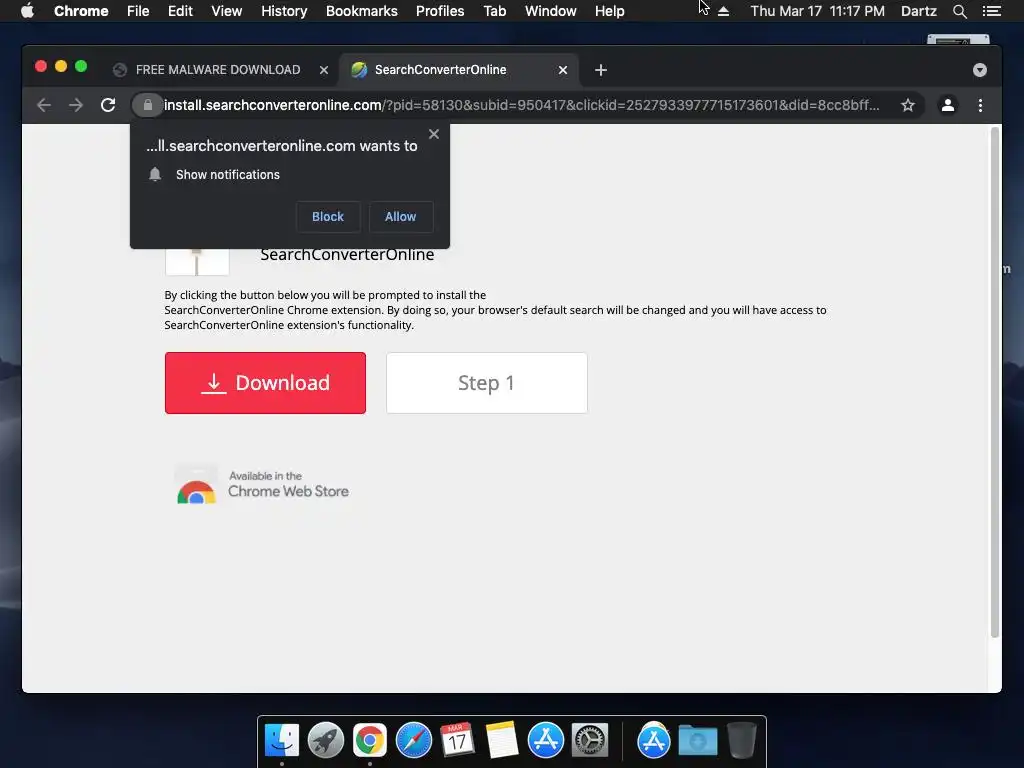
Task: Open the Apple menu
Action: click(27, 11)
